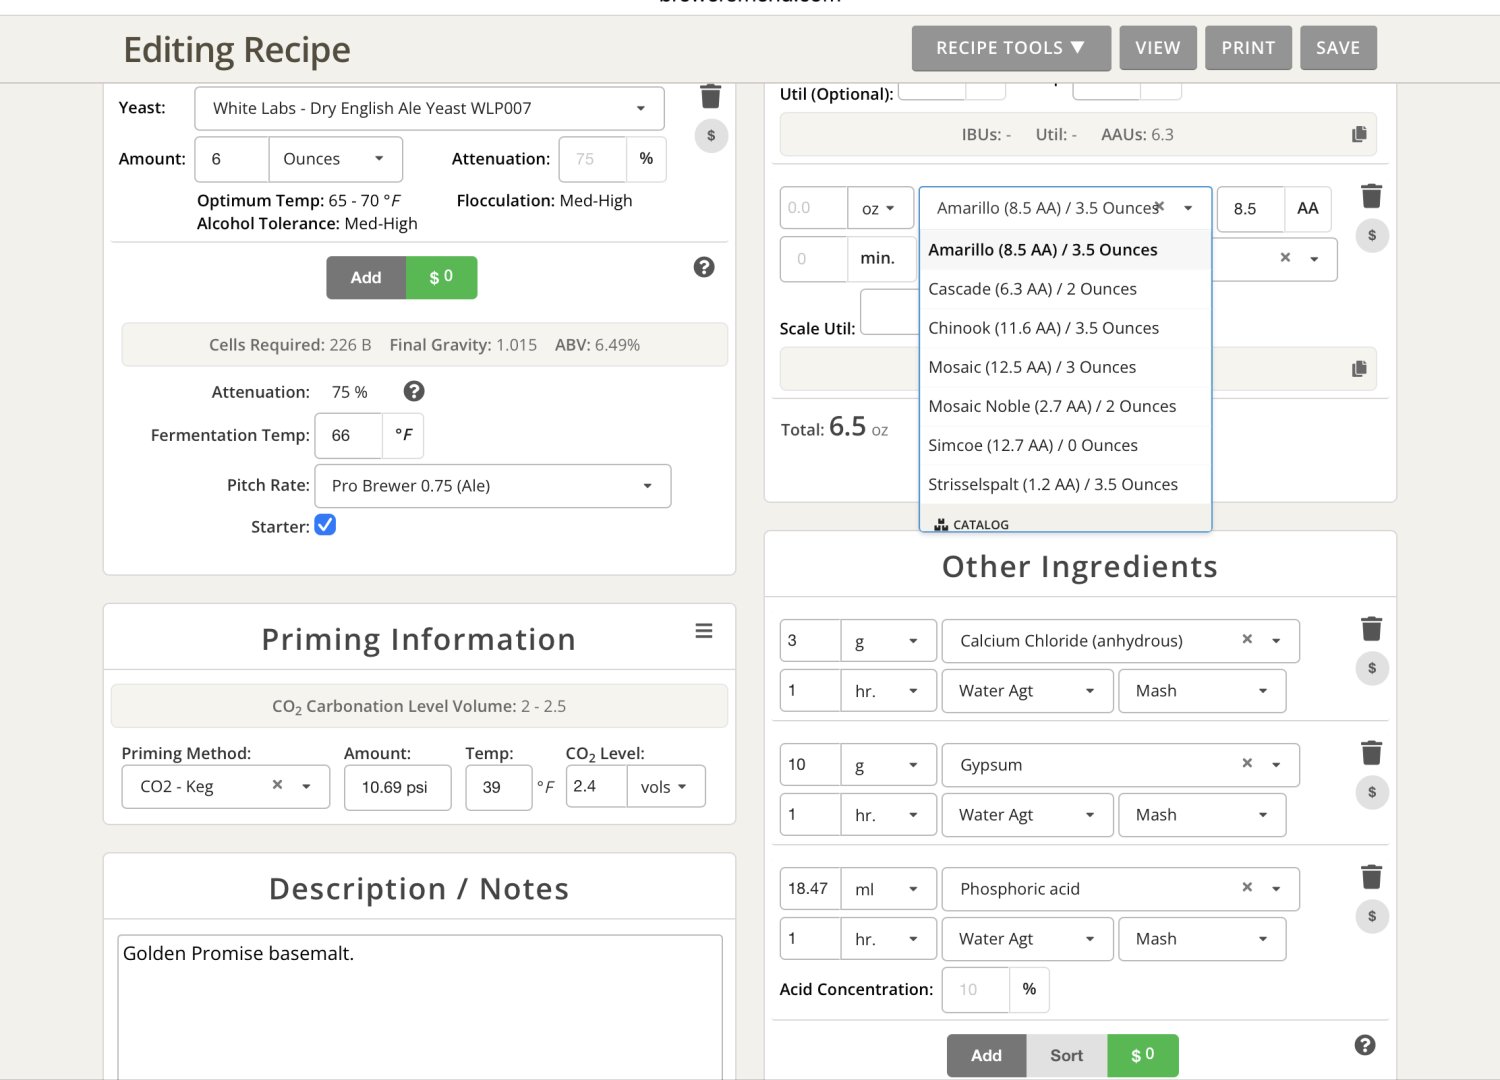Click the VIEW button

pos(1158,48)
